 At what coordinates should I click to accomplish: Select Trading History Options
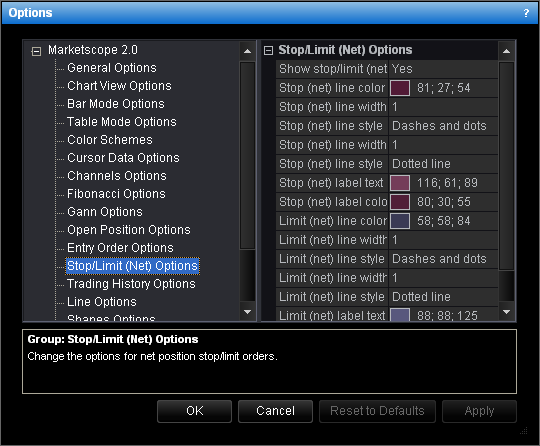pos(131,284)
